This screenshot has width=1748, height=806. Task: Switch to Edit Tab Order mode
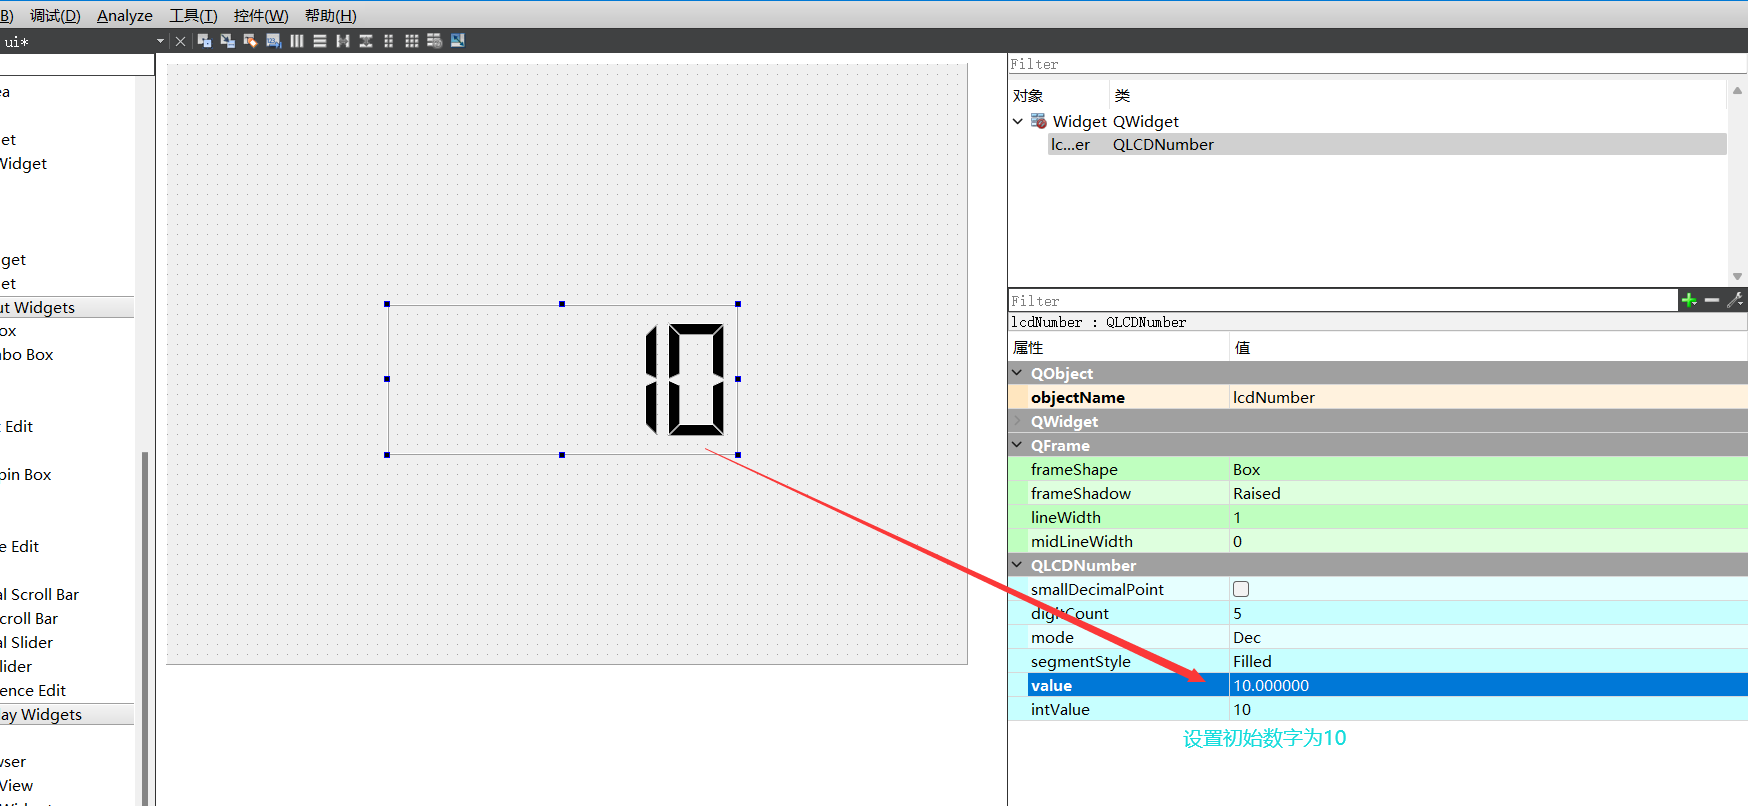click(x=273, y=41)
